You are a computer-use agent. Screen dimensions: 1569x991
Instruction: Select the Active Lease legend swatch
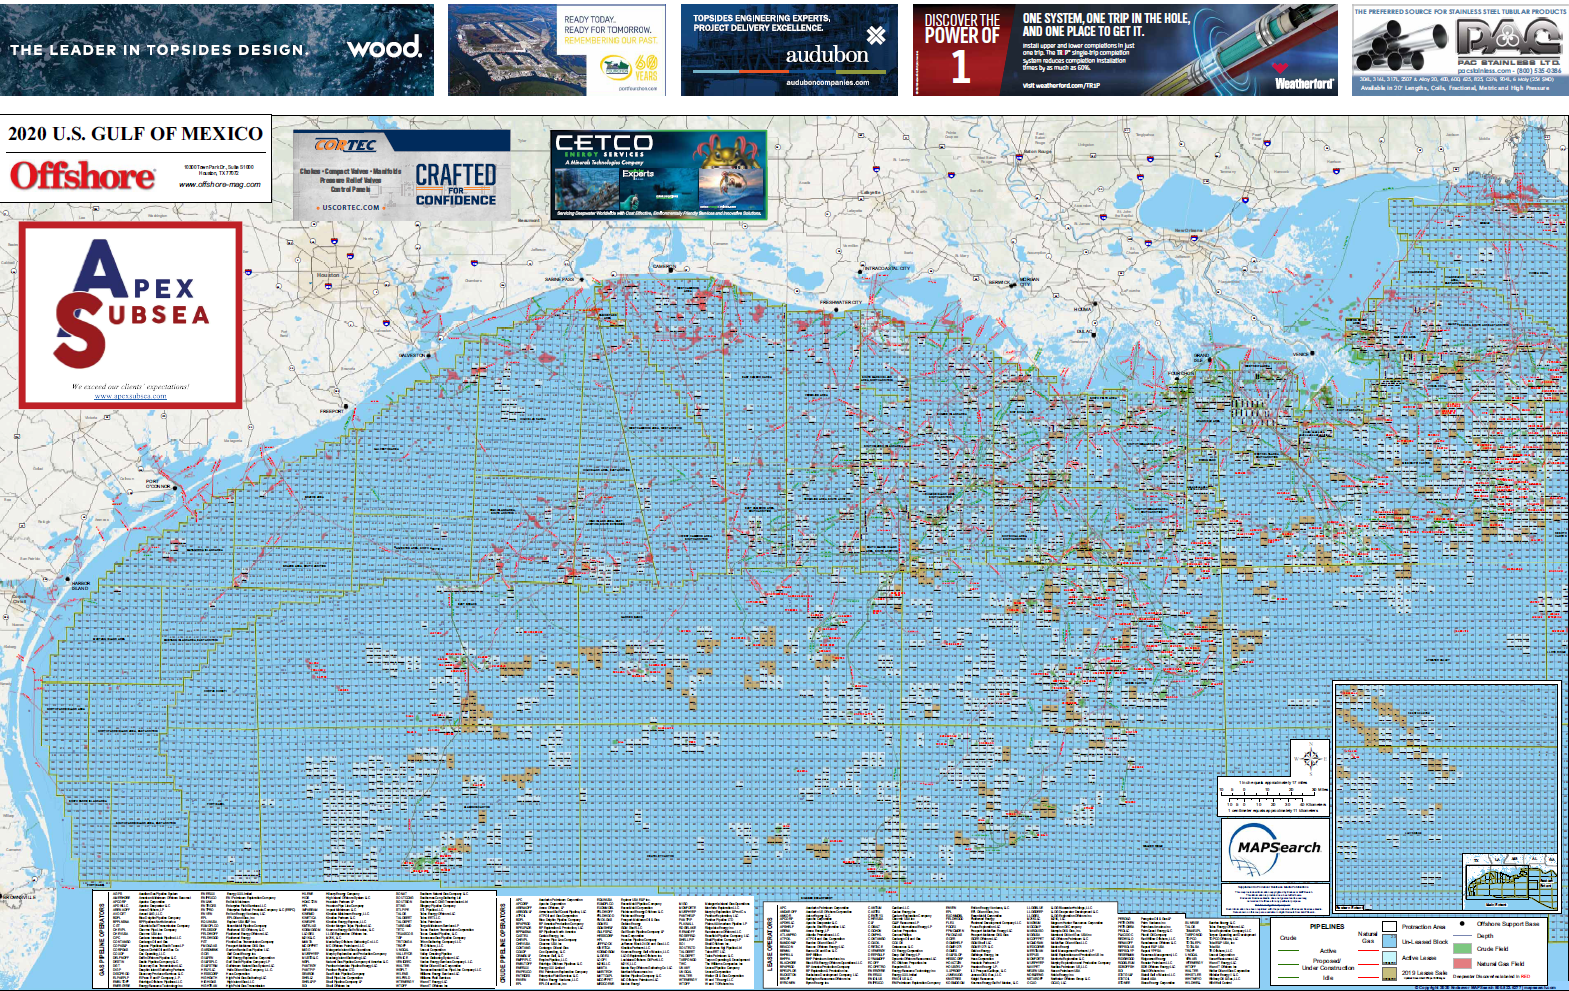coord(1389,958)
